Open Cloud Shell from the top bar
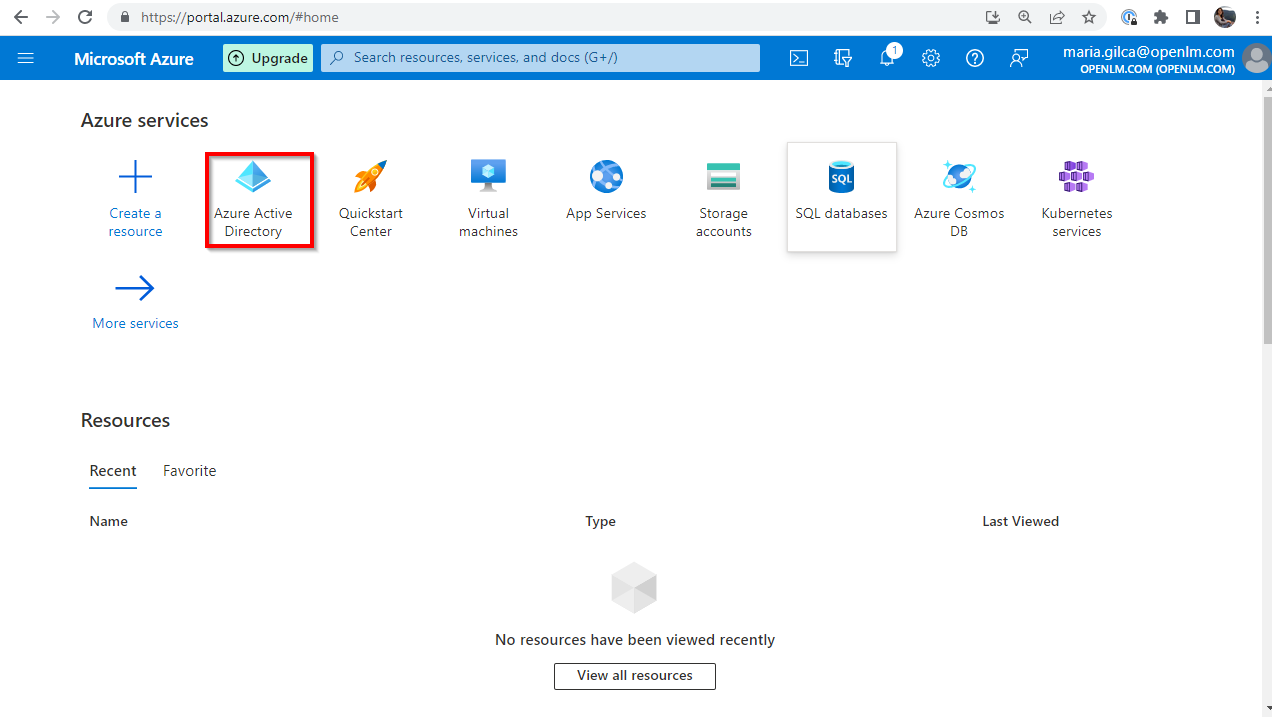 click(799, 58)
